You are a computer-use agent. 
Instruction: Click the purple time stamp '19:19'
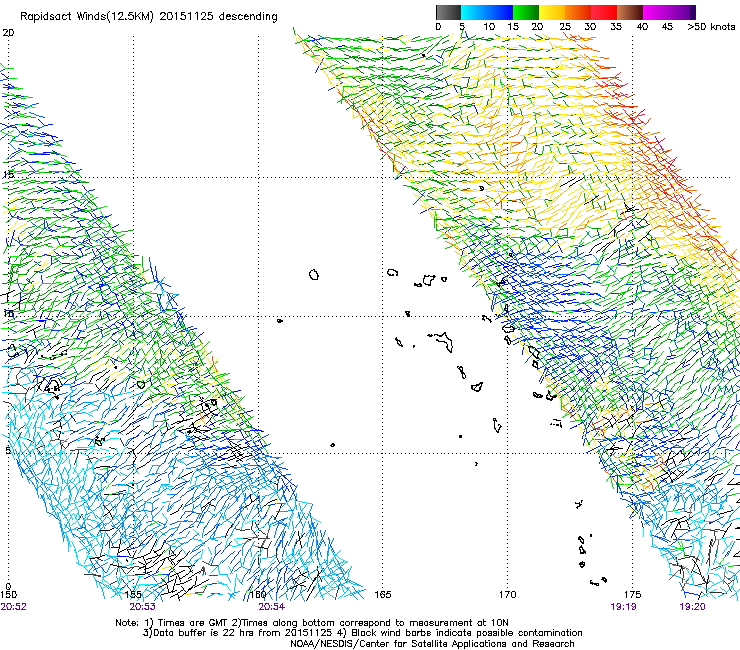click(623, 607)
